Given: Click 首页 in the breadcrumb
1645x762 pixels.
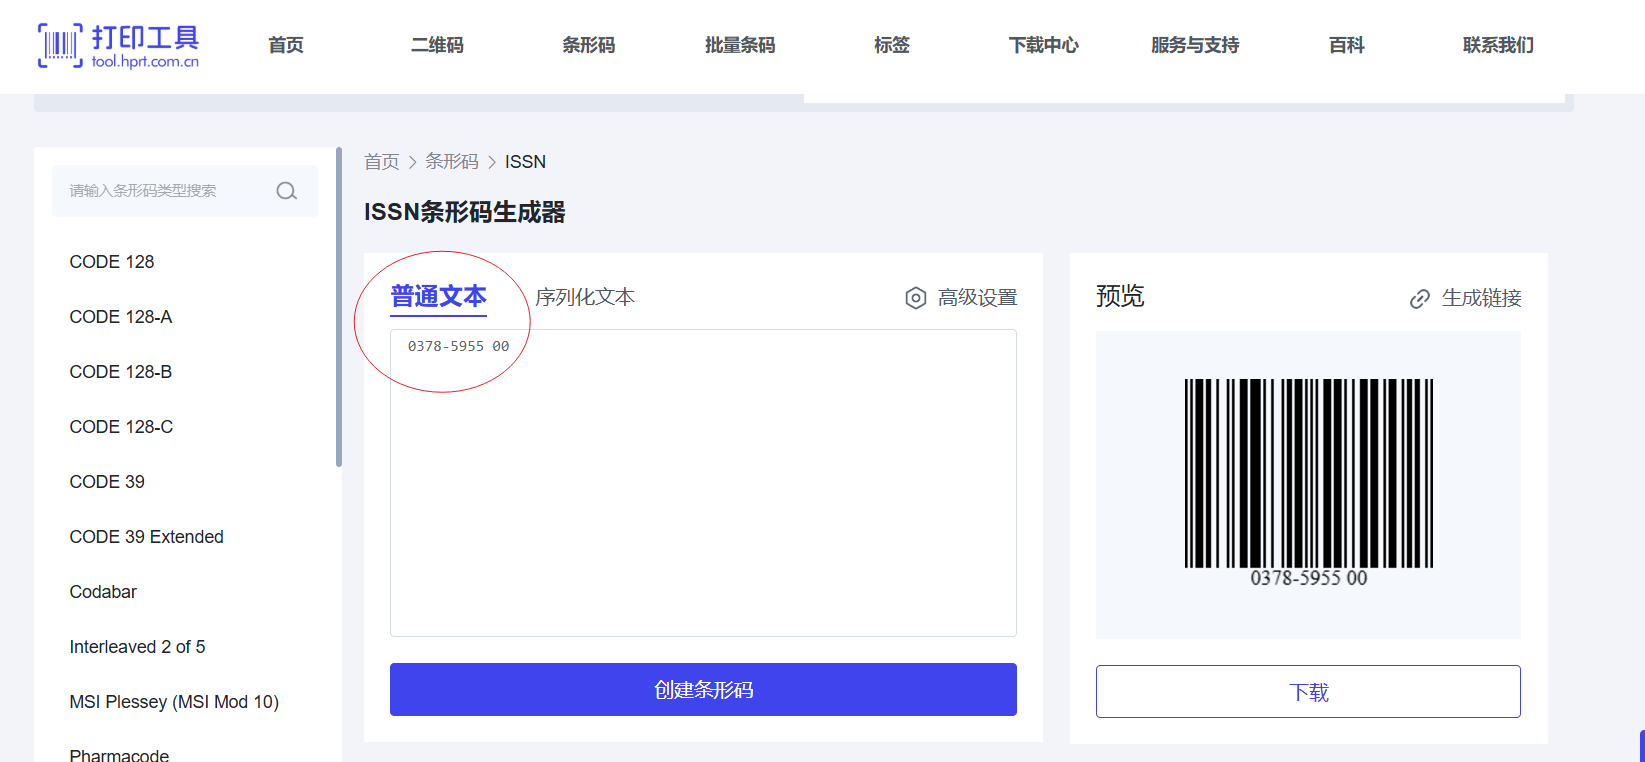Looking at the screenshot, I should point(381,162).
